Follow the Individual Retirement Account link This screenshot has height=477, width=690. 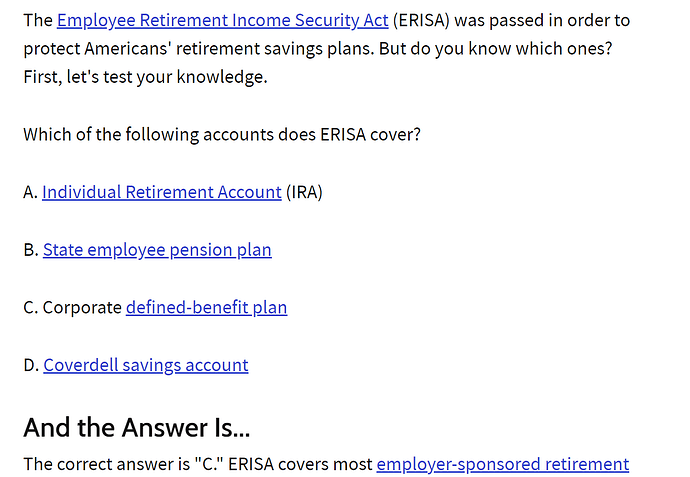click(x=161, y=192)
